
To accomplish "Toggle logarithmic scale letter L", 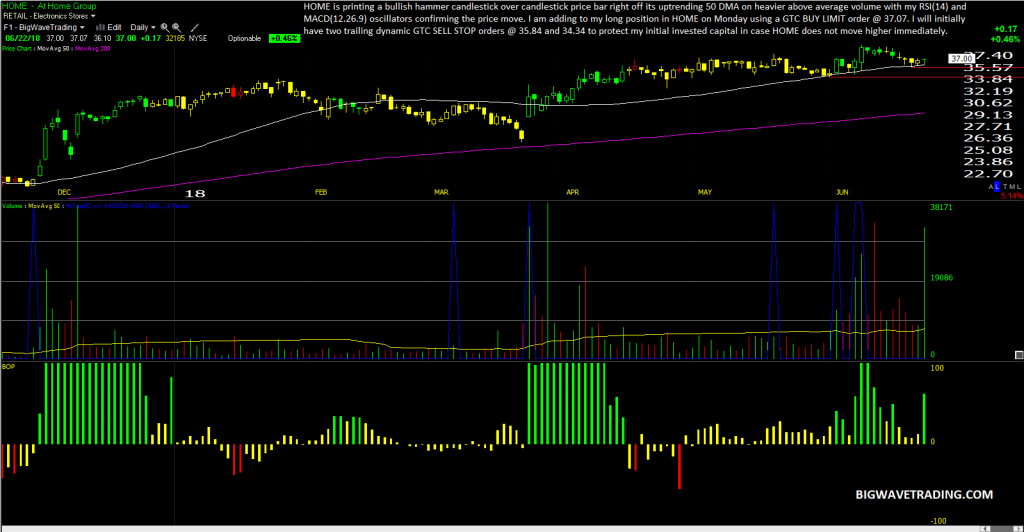I will coord(997,187).
